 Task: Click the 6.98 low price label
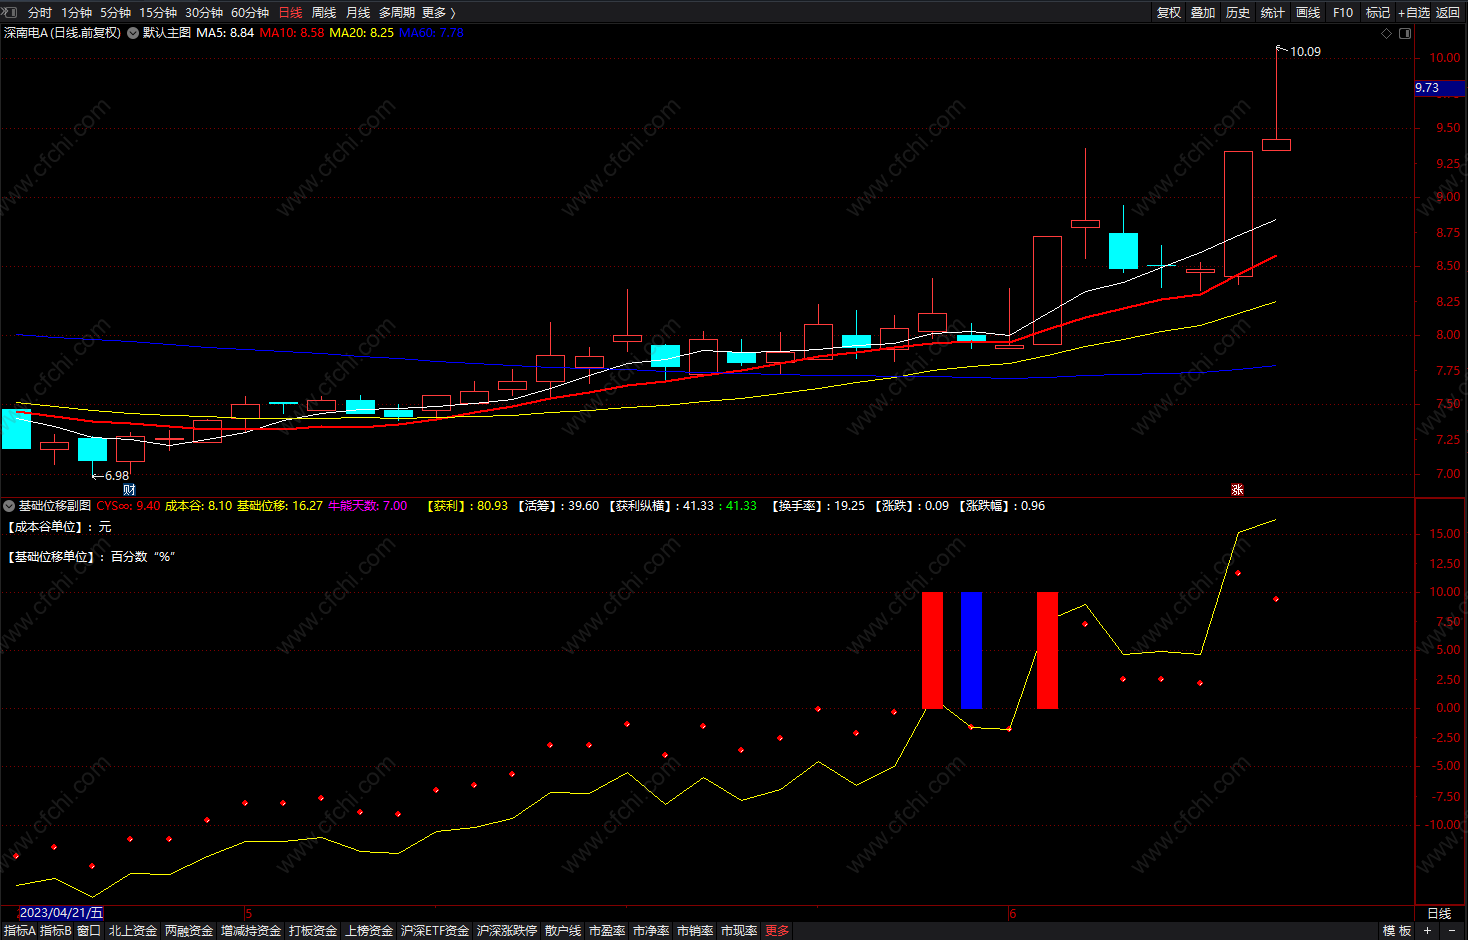[x=117, y=476]
